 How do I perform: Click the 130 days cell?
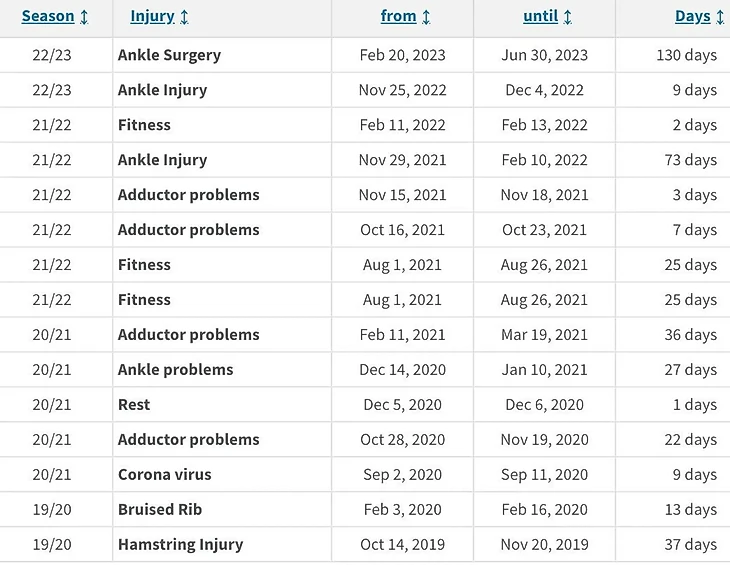coord(686,55)
